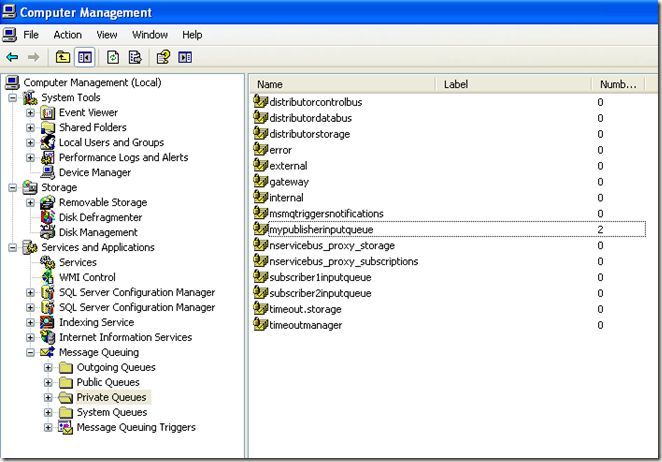Click the Disk Defragmenter icon
Image resolution: width=662 pixels, height=462 pixels.
coord(48,217)
